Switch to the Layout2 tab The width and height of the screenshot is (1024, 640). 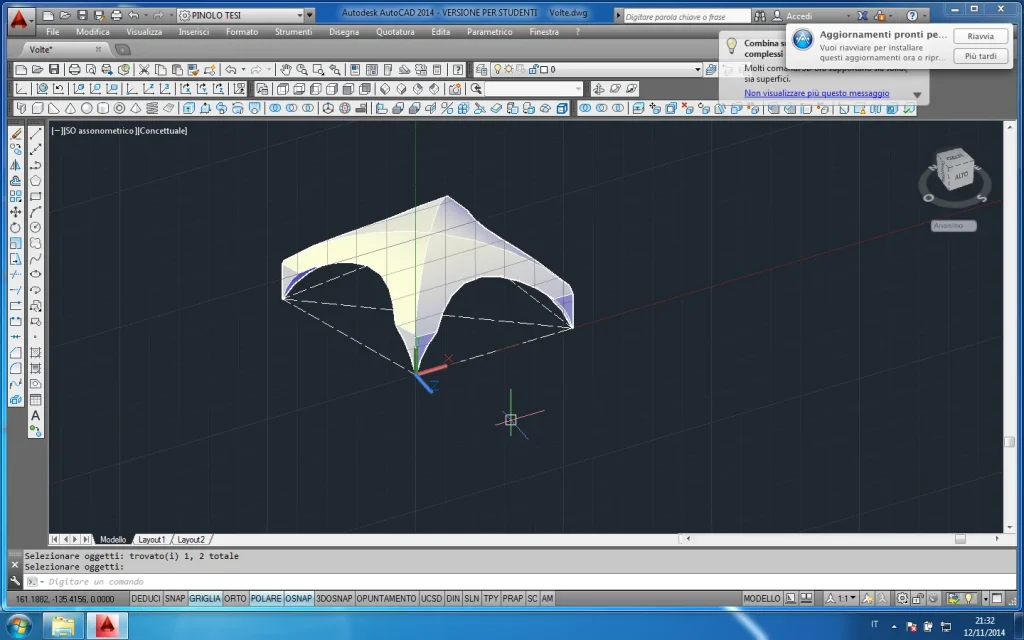tap(191, 539)
